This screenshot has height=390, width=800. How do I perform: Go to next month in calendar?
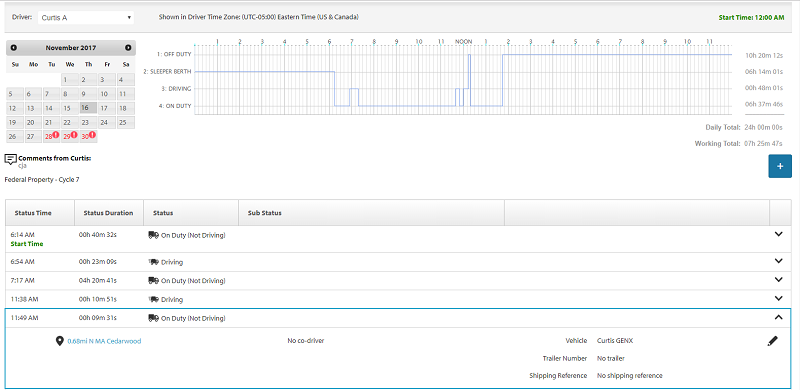[128, 47]
